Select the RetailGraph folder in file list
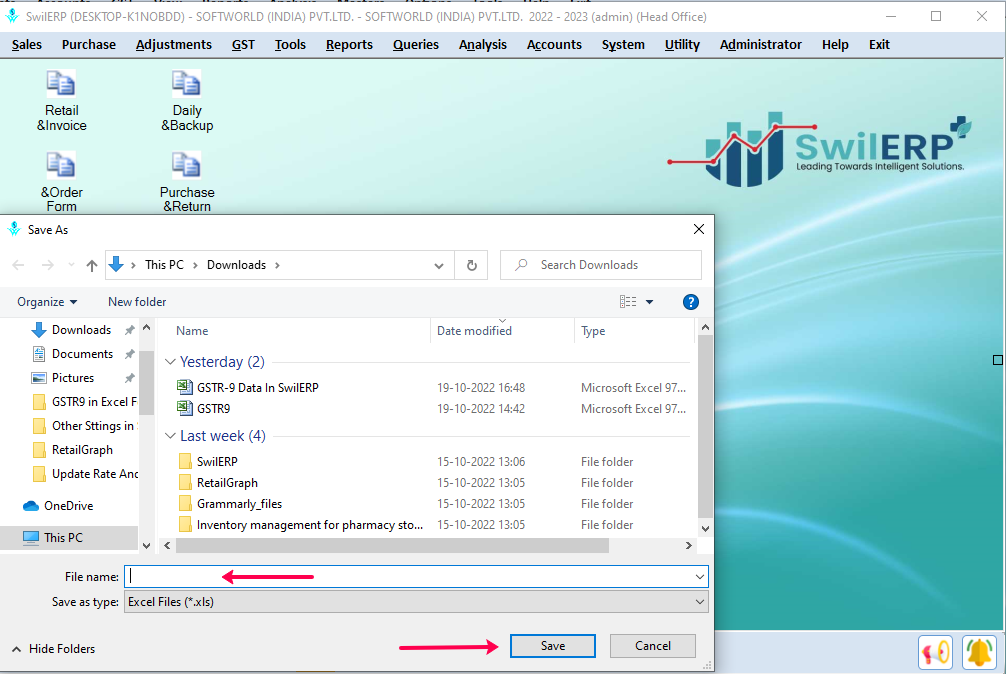 click(x=227, y=483)
